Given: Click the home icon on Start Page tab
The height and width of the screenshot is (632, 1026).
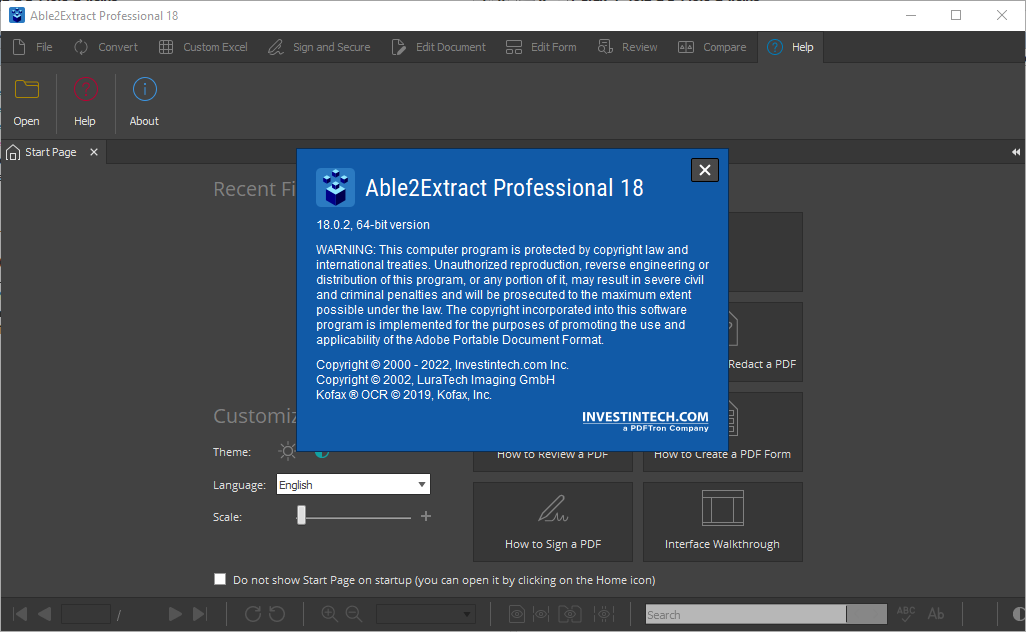Looking at the screenshot, I should [12, 152].
